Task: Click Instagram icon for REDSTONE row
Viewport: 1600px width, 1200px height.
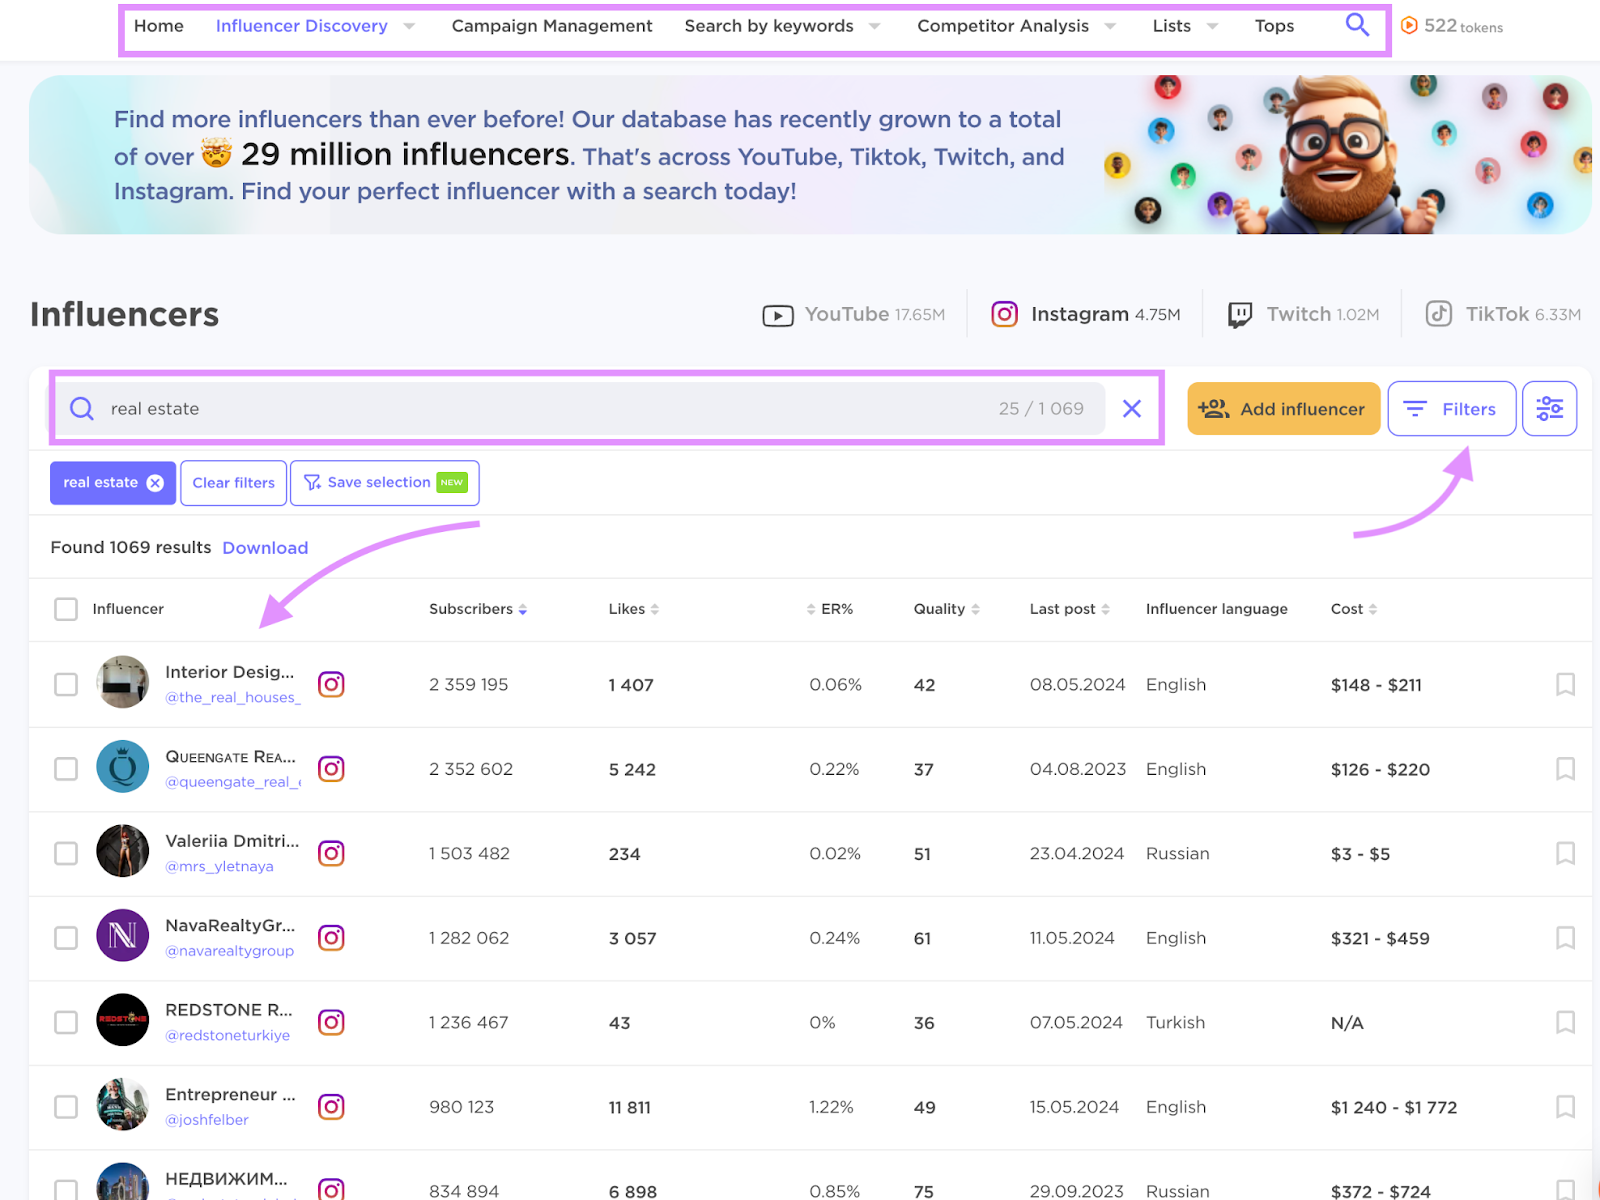Action: tap(331, 1022)
